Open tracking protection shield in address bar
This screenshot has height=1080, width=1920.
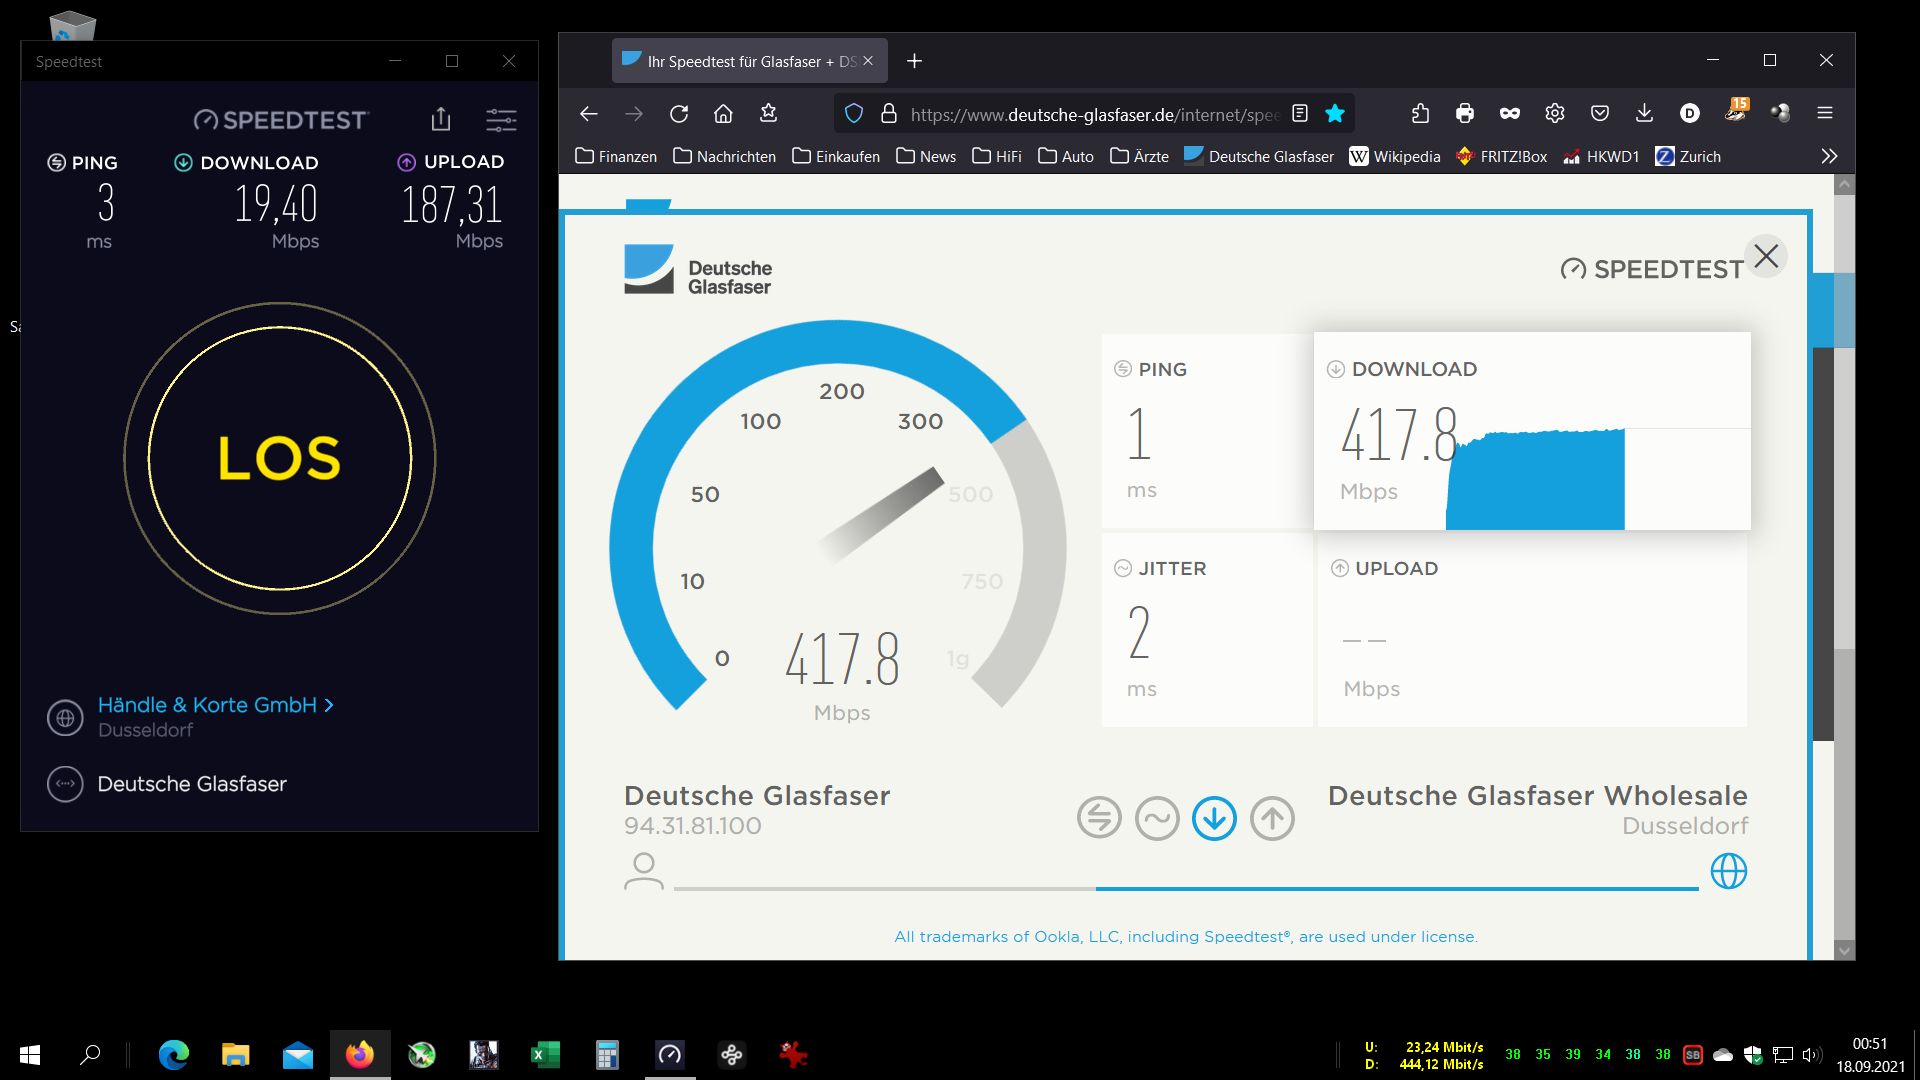point(854,114)
